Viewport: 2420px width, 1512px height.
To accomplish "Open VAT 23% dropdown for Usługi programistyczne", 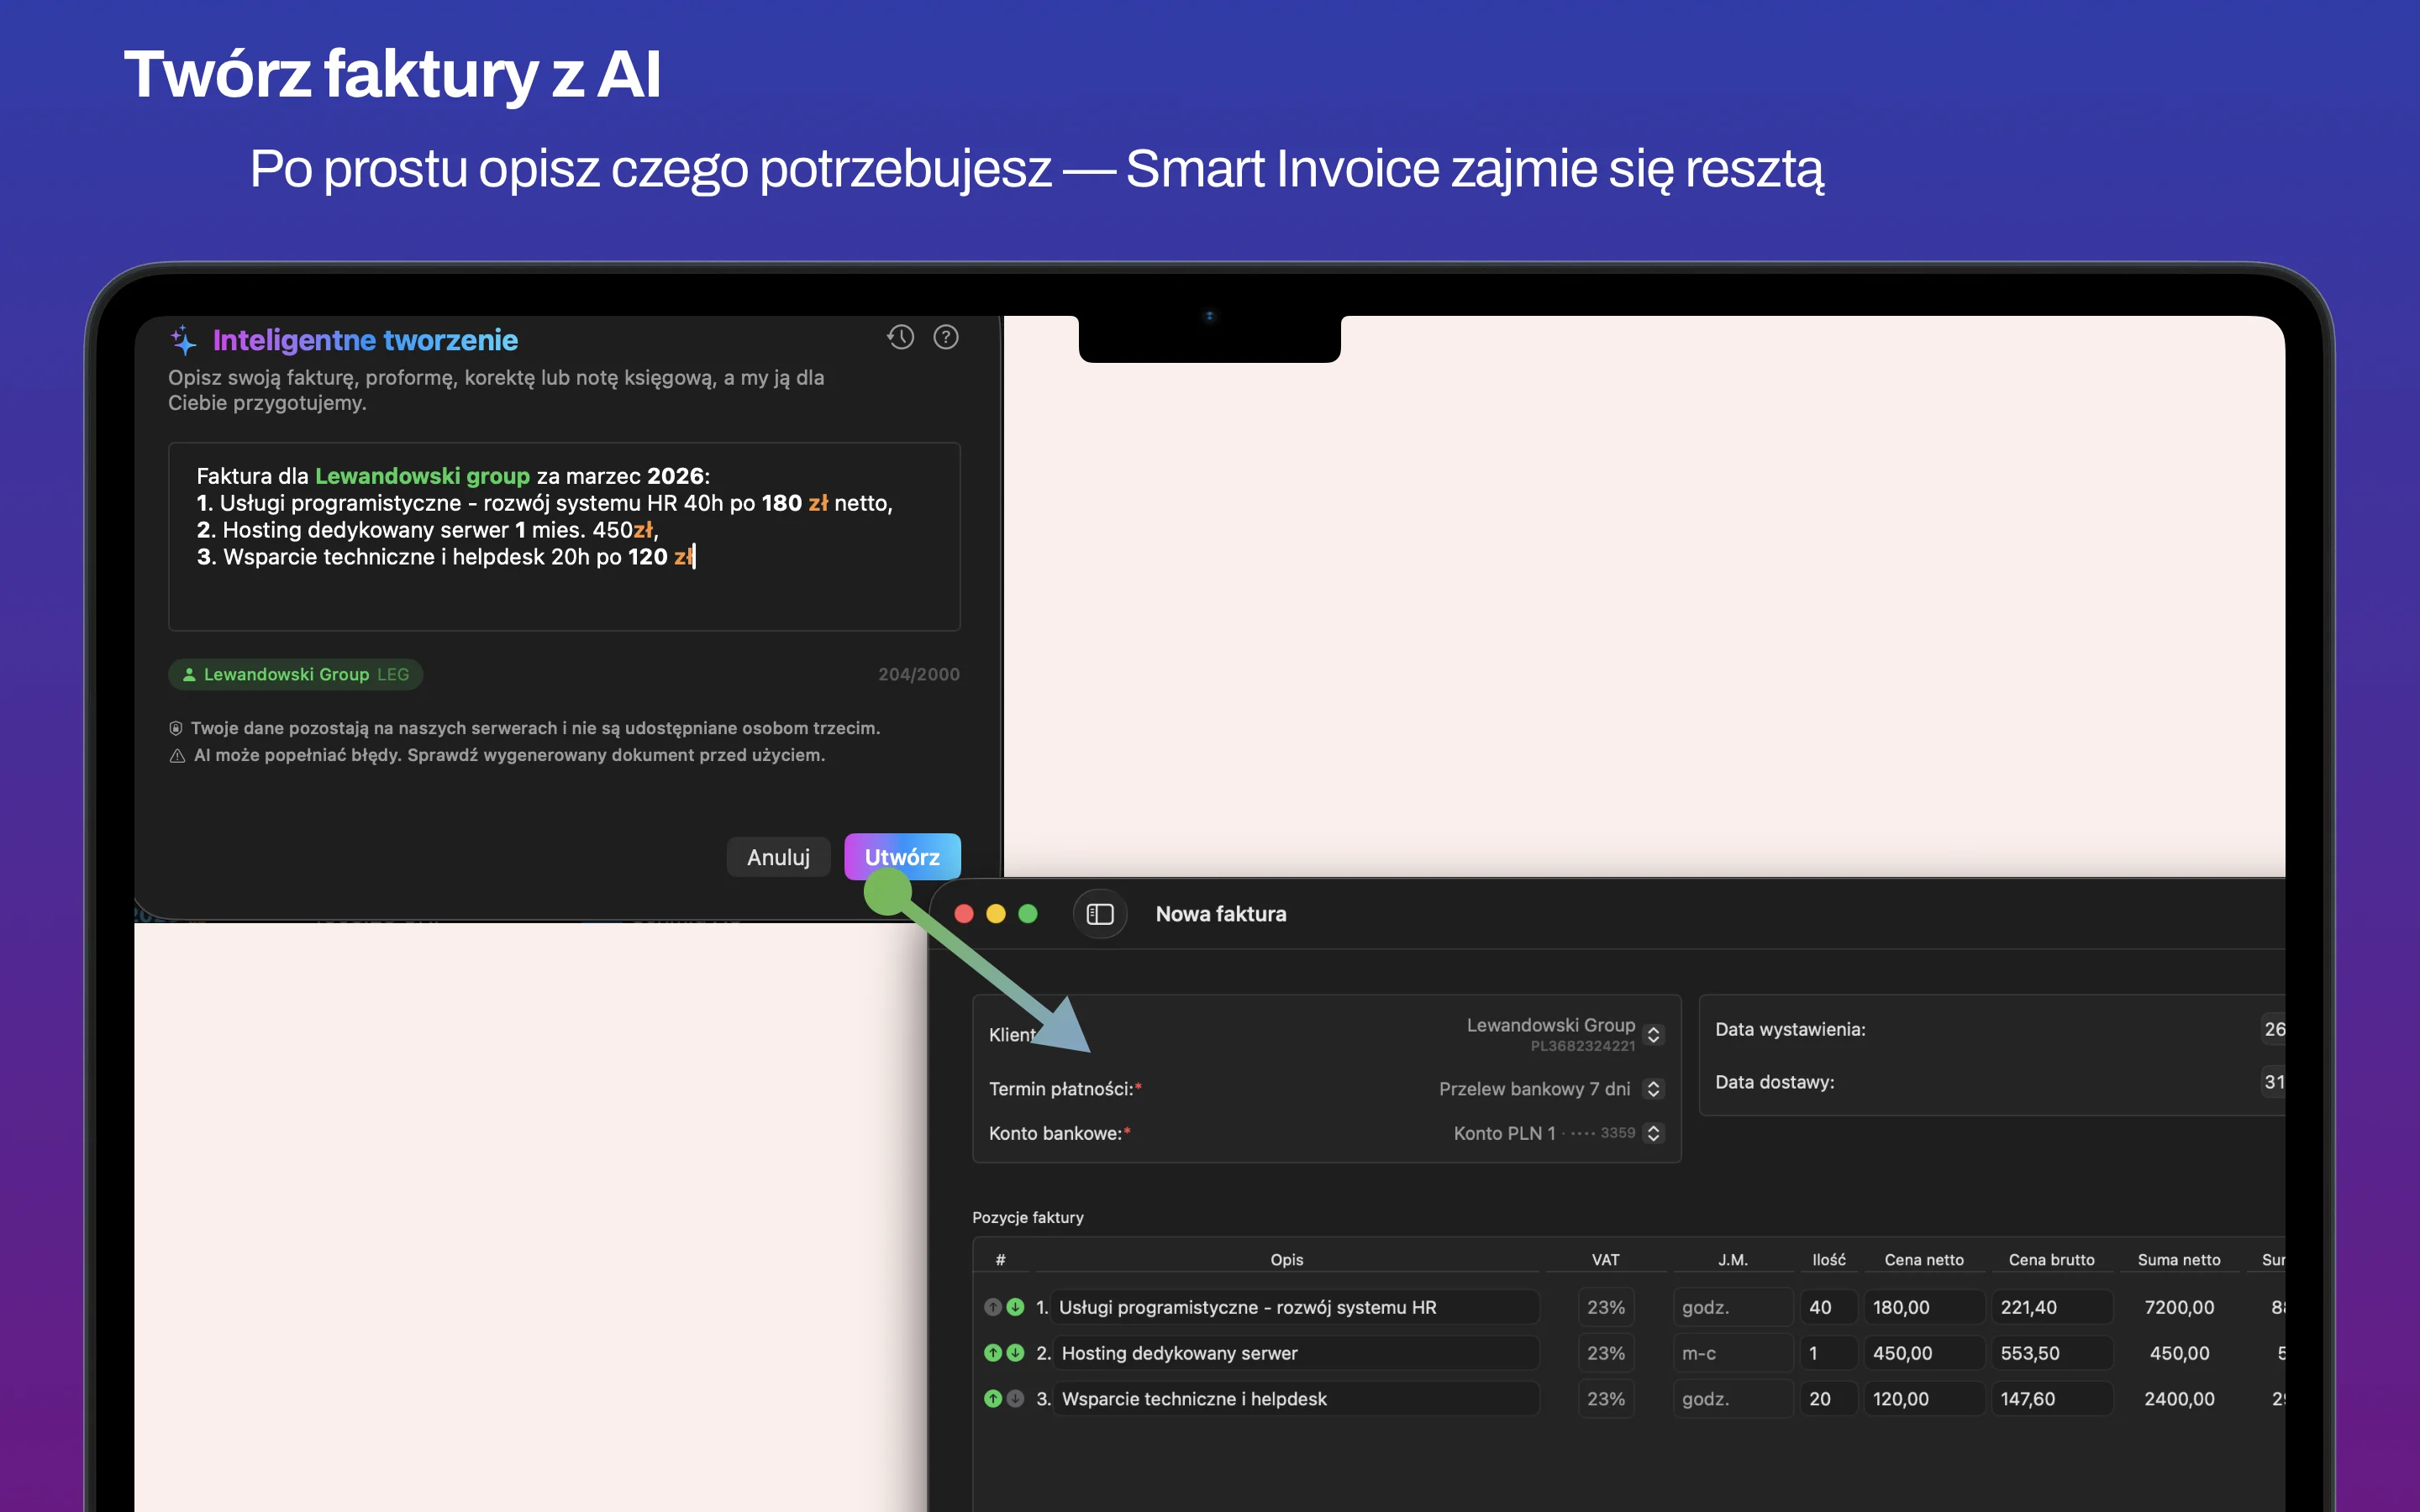I will click(x=1606, y=1307).
